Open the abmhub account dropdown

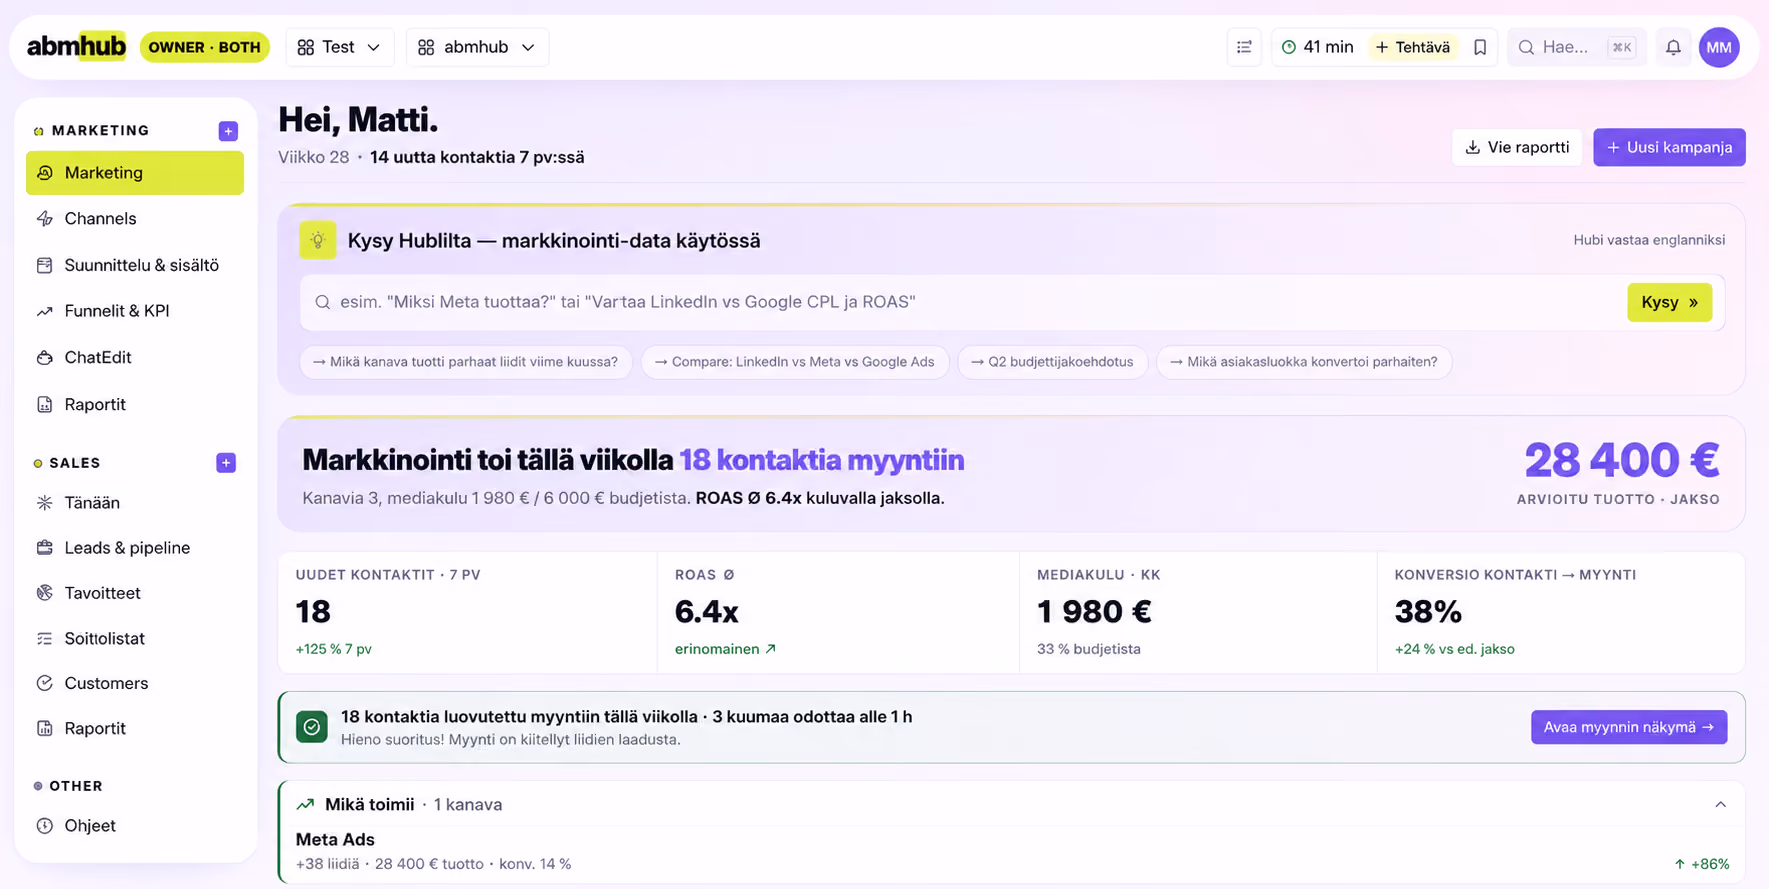[x=477, y=47]
